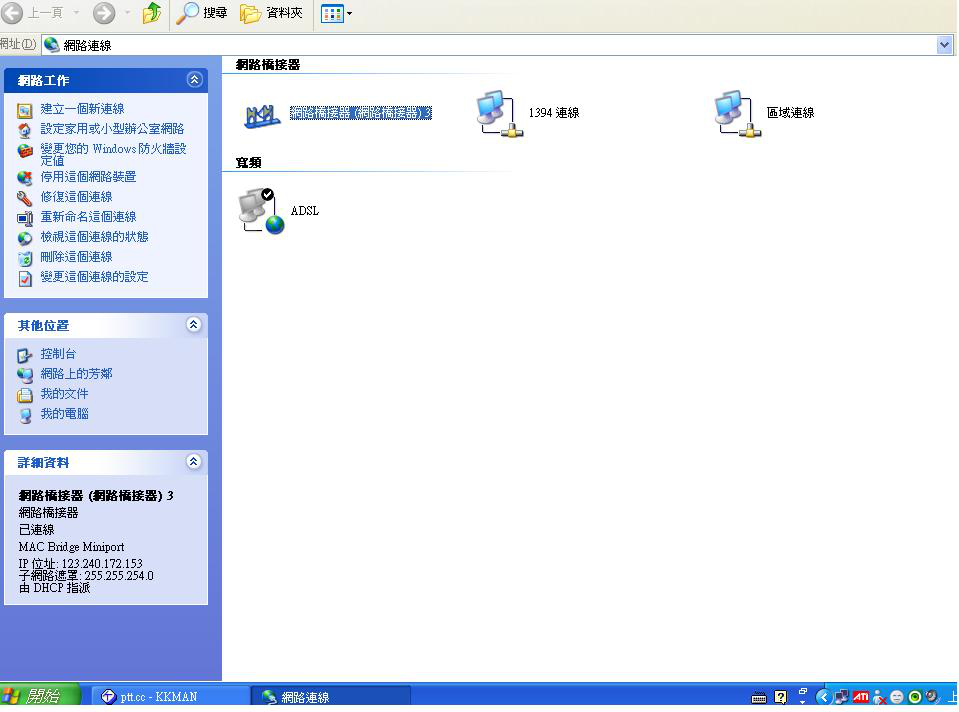This screenshot has height=712, width=959.
Task: Click the home network setup icon
Action: tap(24, 130)
